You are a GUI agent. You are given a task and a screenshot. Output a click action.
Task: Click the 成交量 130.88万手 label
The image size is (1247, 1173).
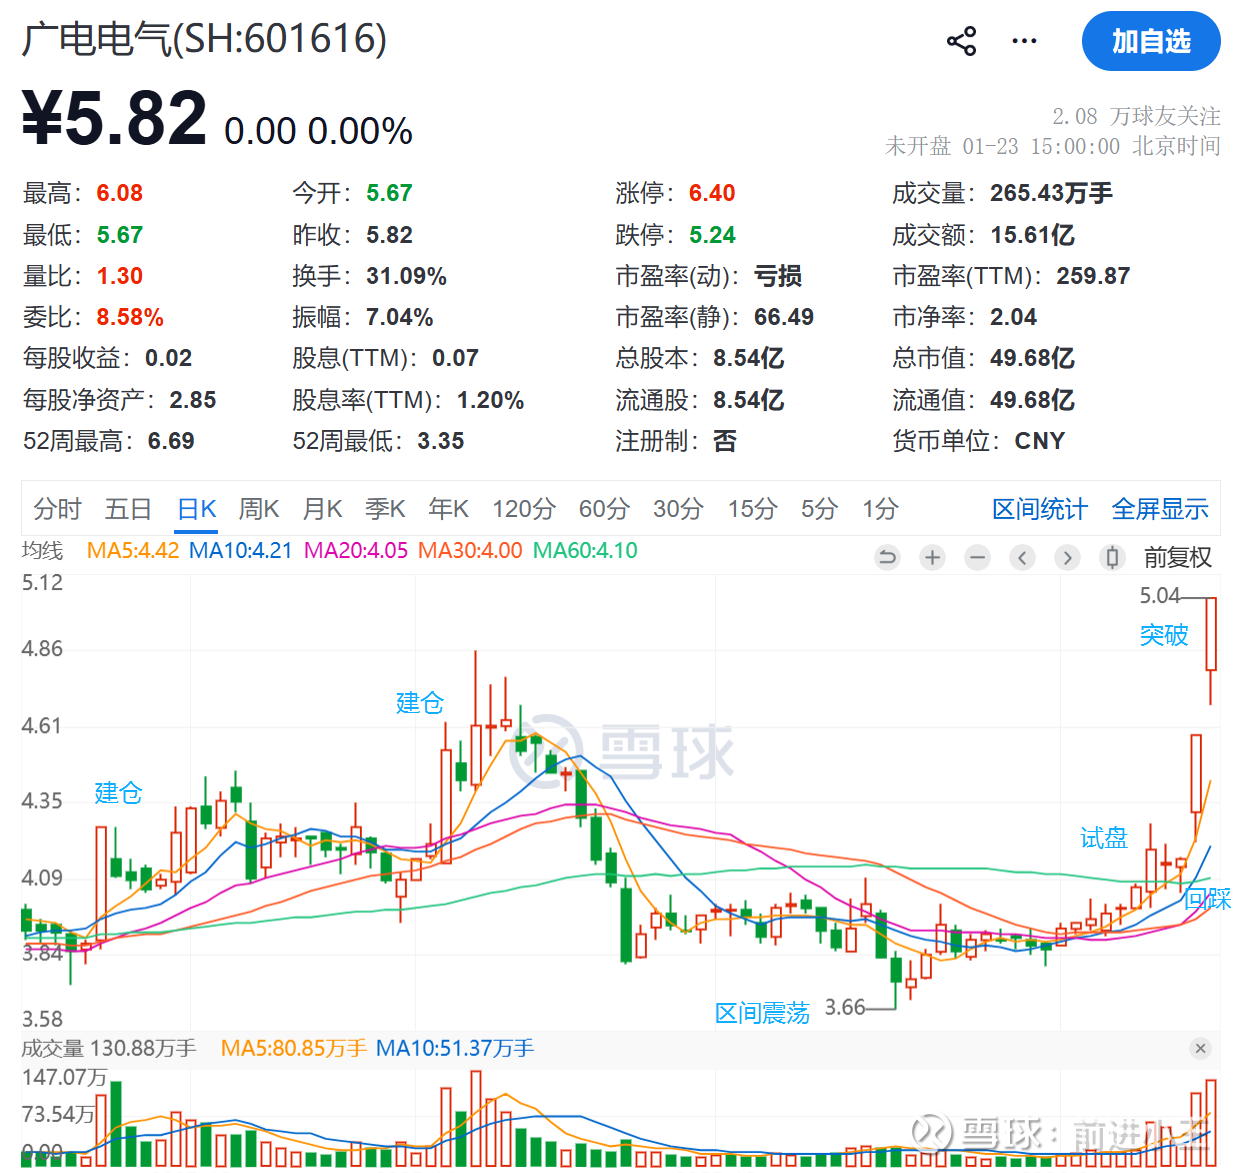point(109,1048)
